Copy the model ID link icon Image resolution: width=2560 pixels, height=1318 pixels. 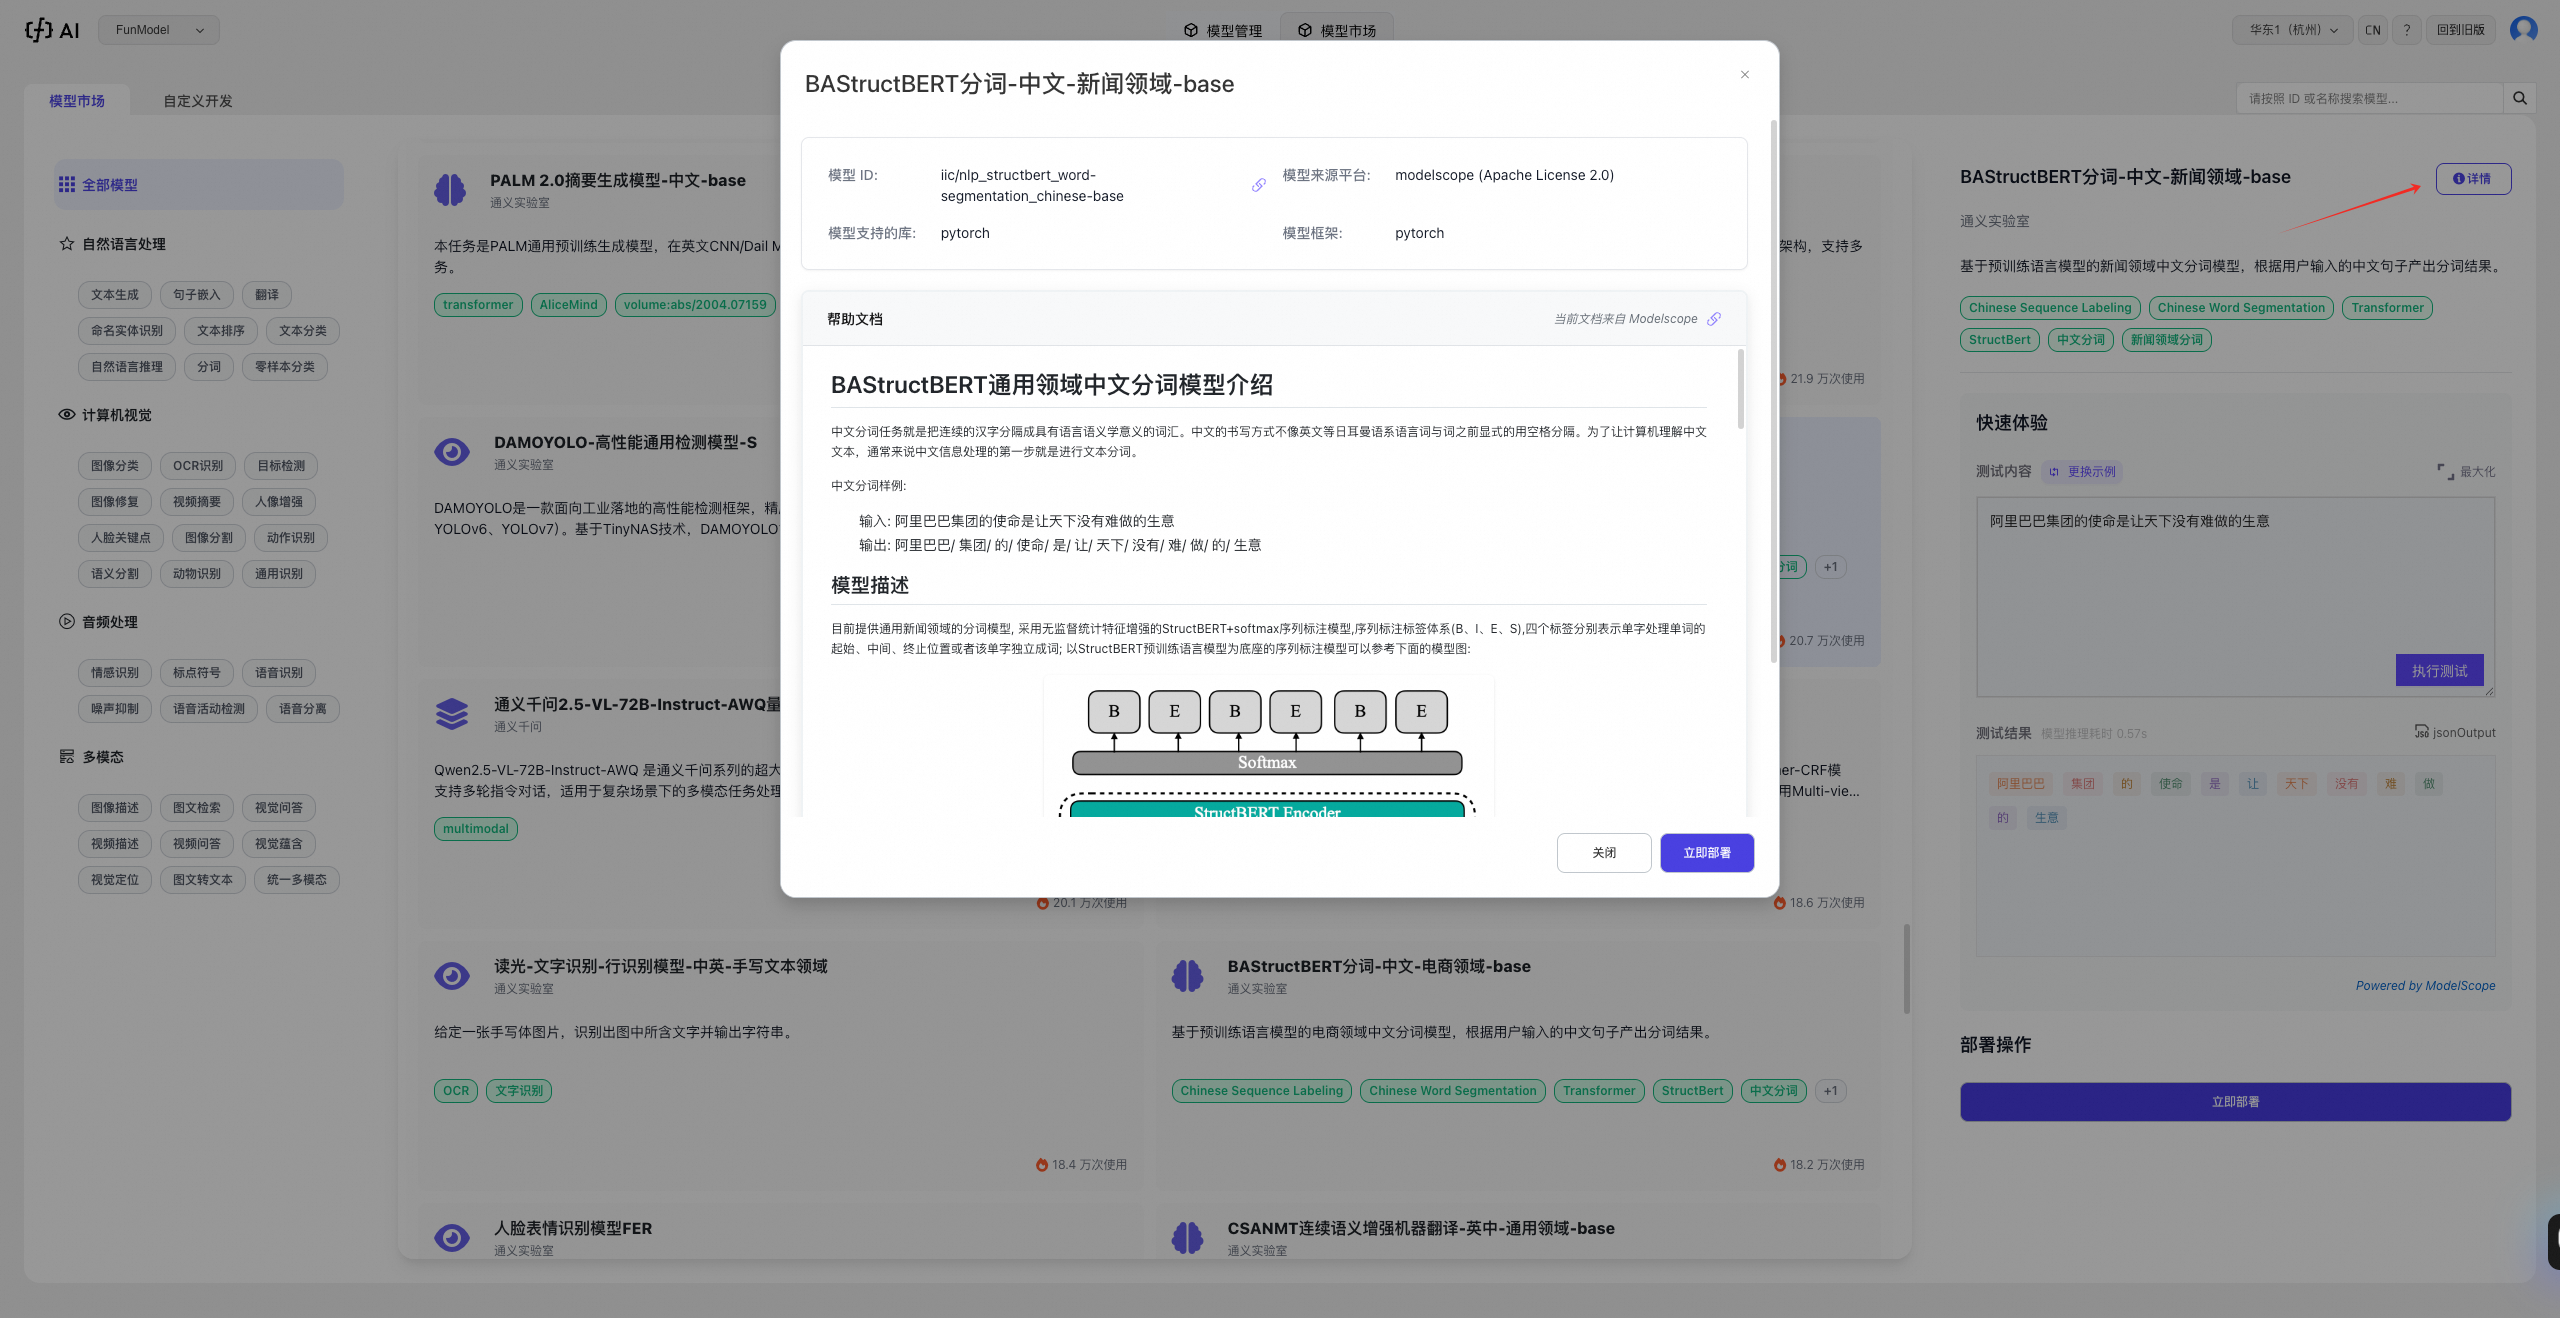(x=1259, y=185)
